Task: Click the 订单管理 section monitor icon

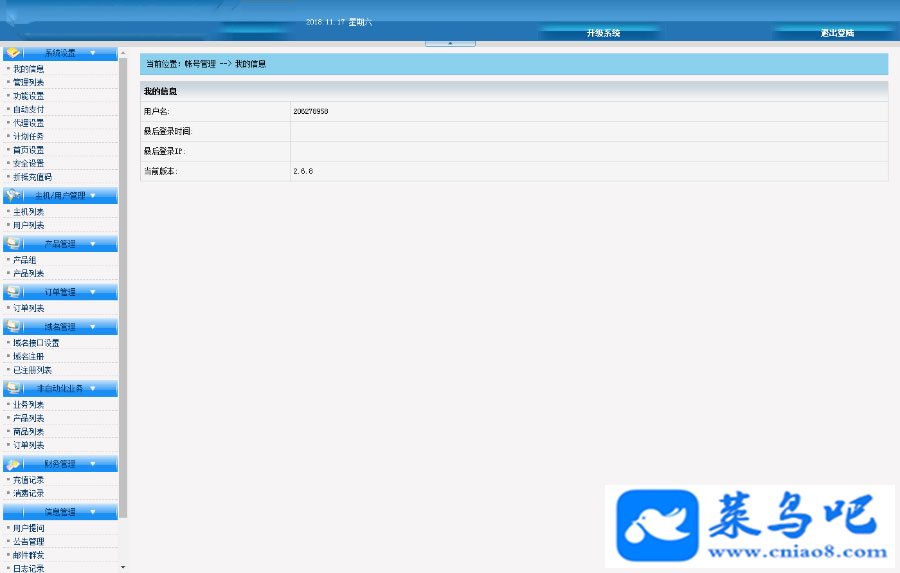Action: click(13, 292)
